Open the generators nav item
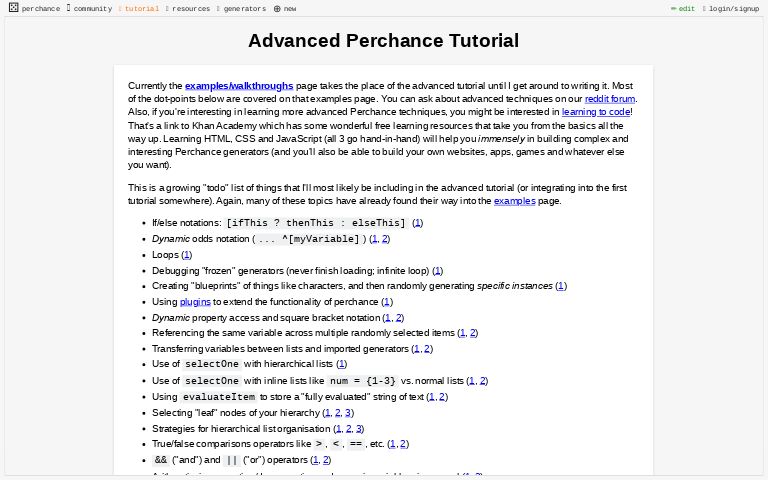This screenshot has height=480, width=768. pyautogui.click(x=241, y=8)
